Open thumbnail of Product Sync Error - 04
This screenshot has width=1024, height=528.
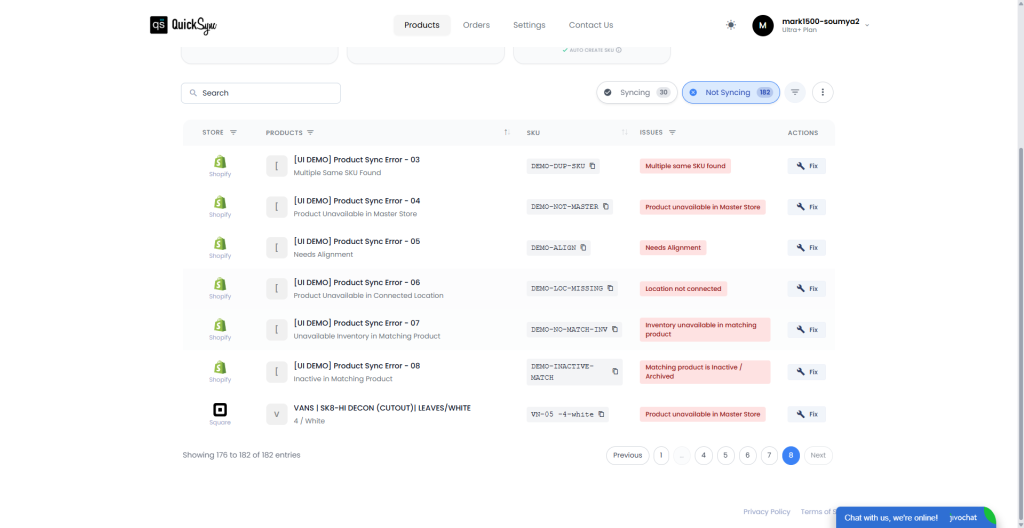[277, 207]
